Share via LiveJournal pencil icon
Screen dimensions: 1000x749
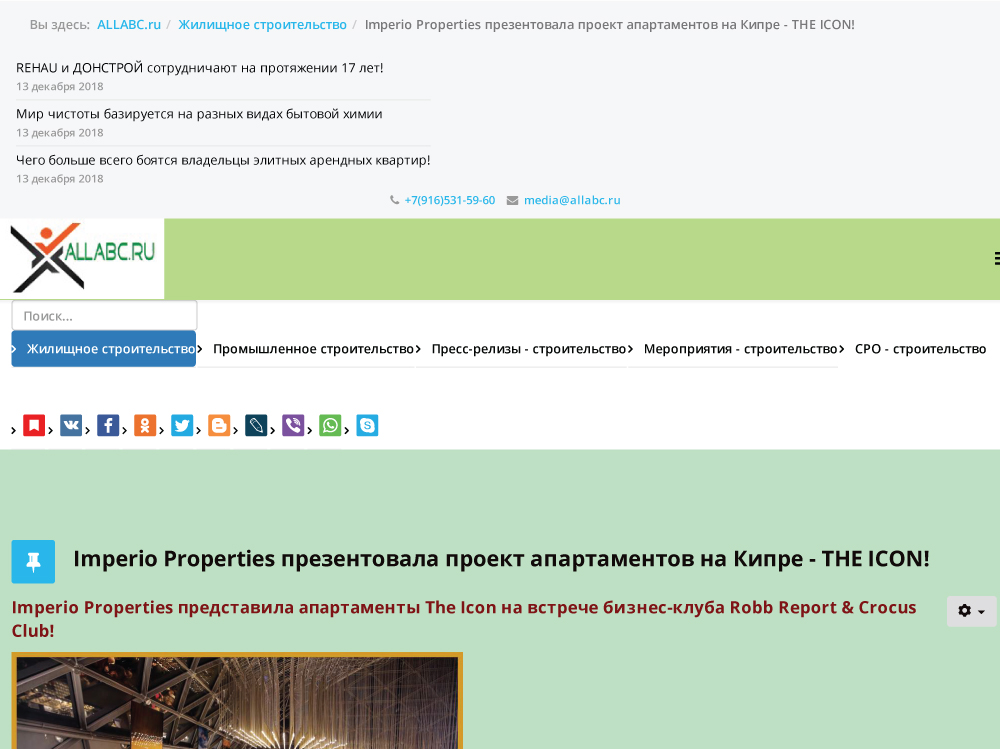click(x=256, y=426)
